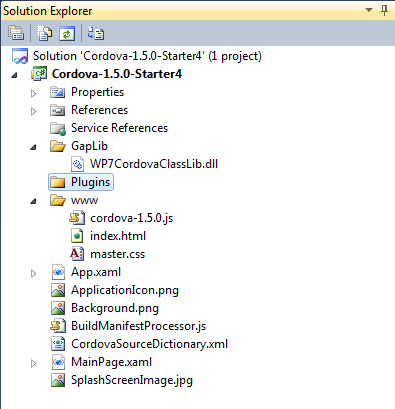Select the www folder label

(84, 201)
